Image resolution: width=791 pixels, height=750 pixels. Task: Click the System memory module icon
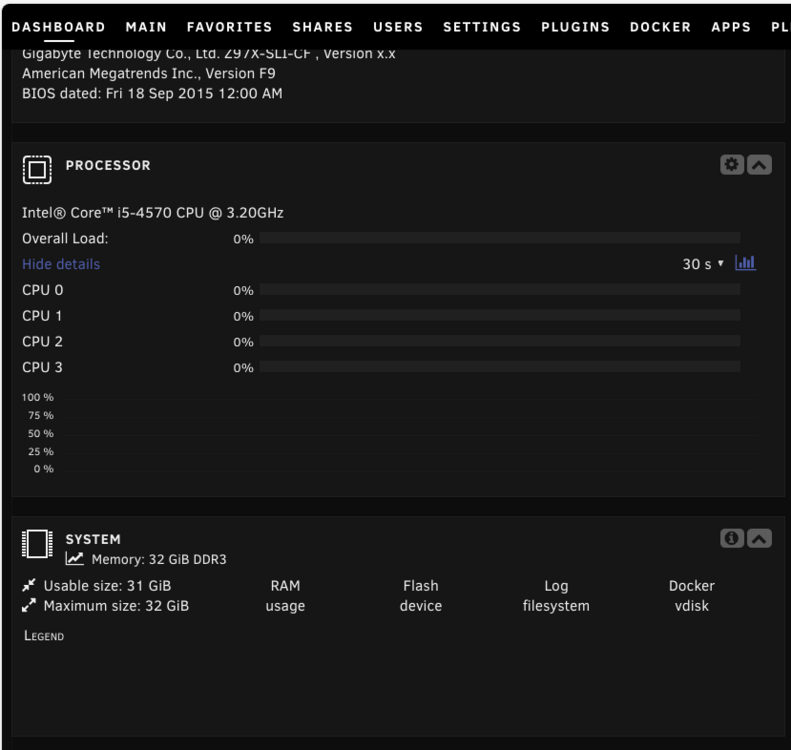[37, 544]
